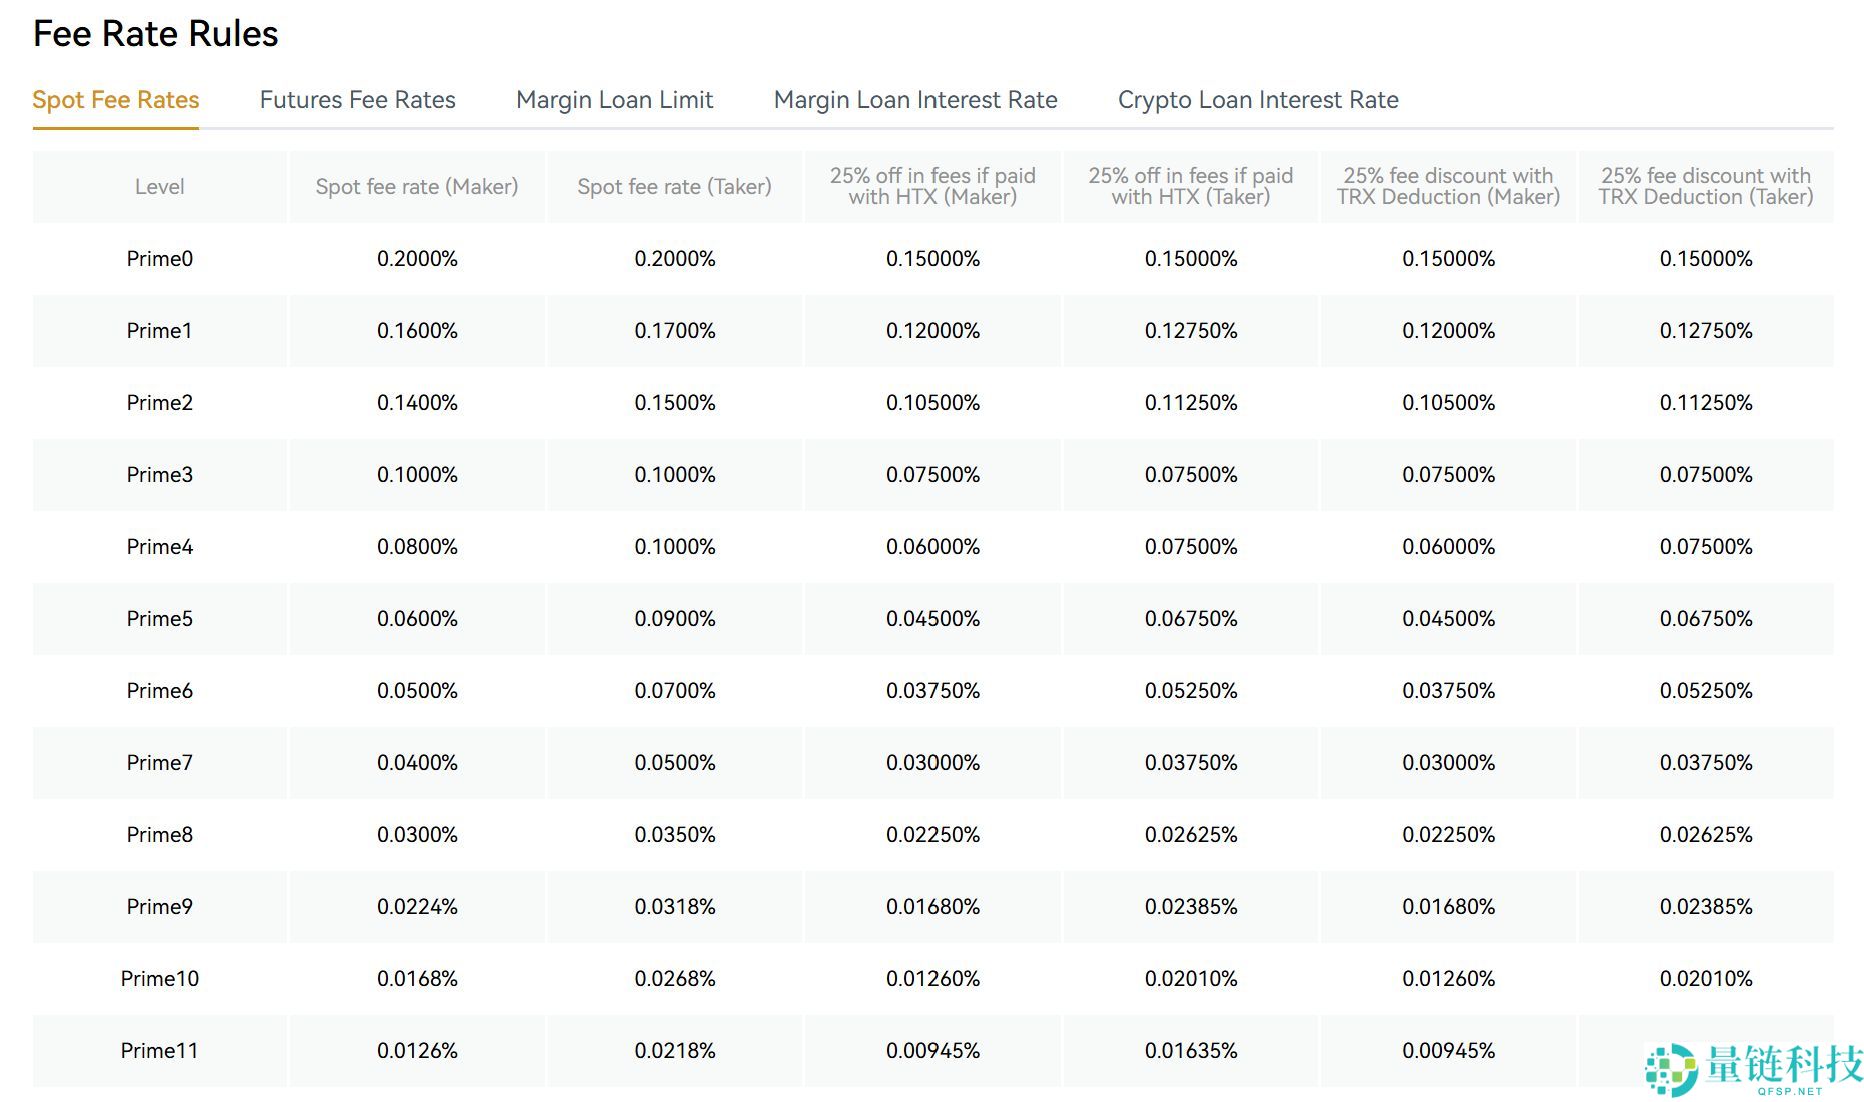Click Prime4 maker rate 0.0800%
This screenshot has height=1102, width=1864.
417,547
